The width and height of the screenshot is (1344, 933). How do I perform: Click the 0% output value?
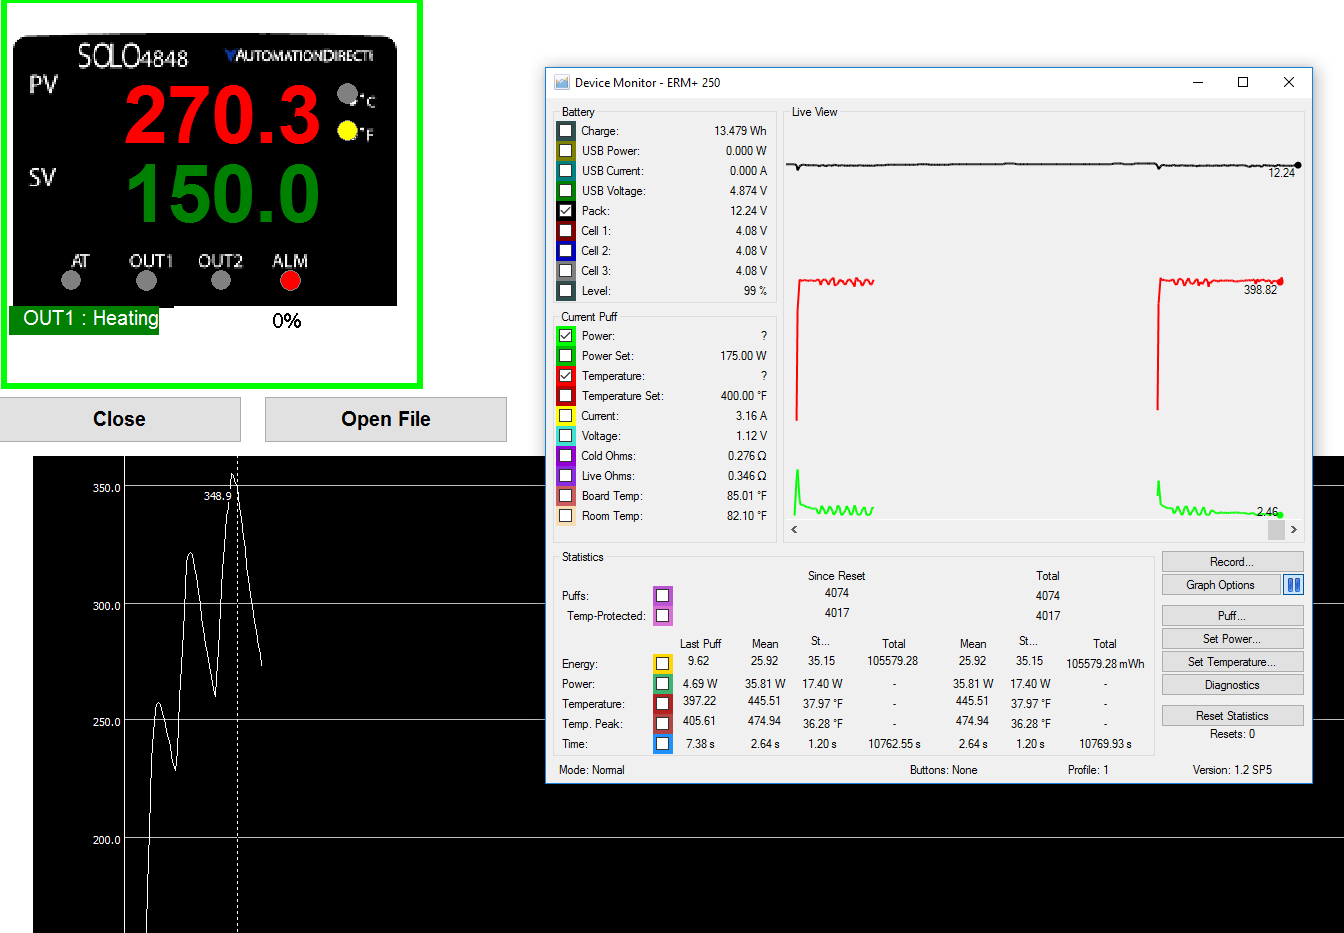point(287,321)
